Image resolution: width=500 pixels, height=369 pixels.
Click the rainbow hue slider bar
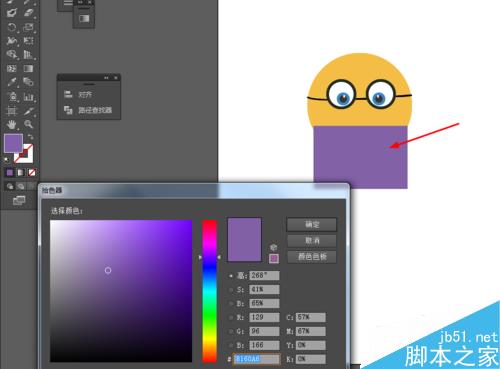pos(210,291)
